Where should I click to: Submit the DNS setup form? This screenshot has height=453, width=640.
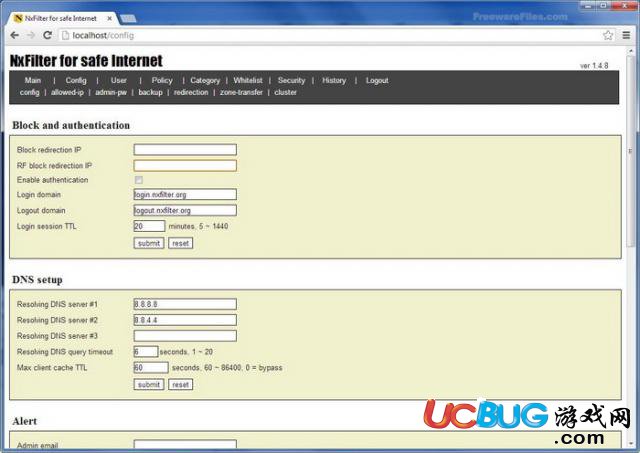point(149,384)
